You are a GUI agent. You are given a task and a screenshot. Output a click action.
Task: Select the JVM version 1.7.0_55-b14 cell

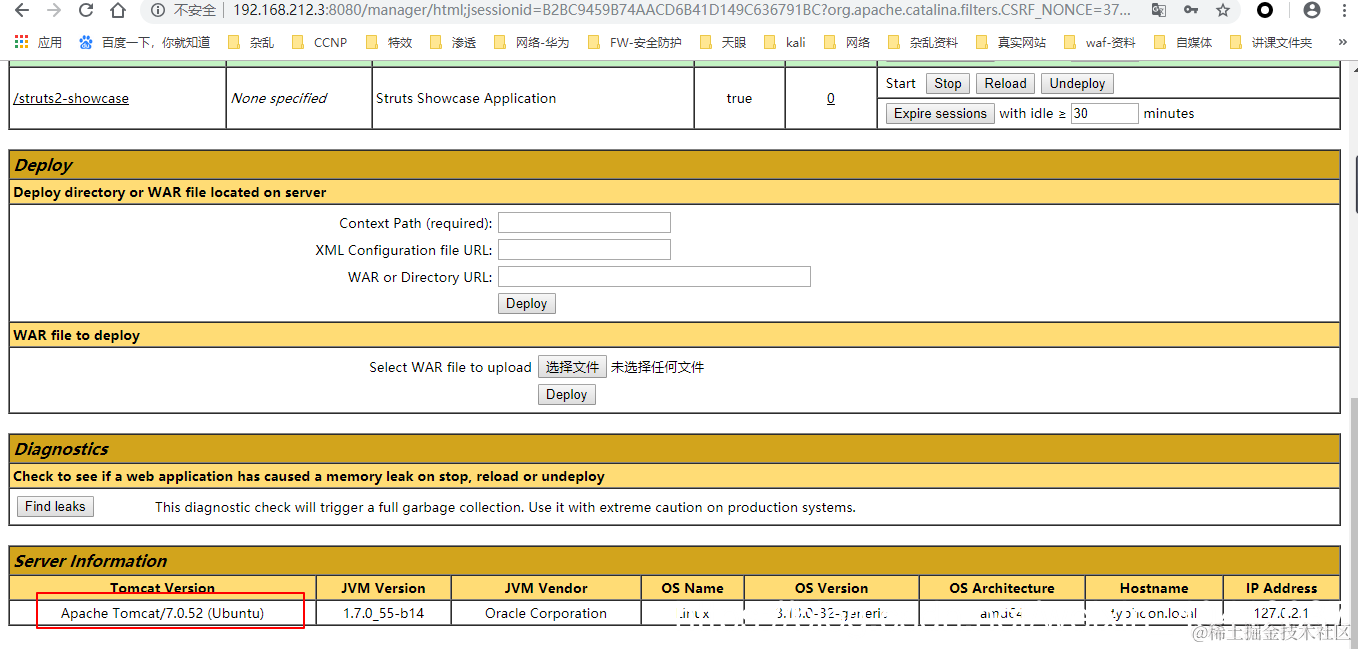coord(383,613)
